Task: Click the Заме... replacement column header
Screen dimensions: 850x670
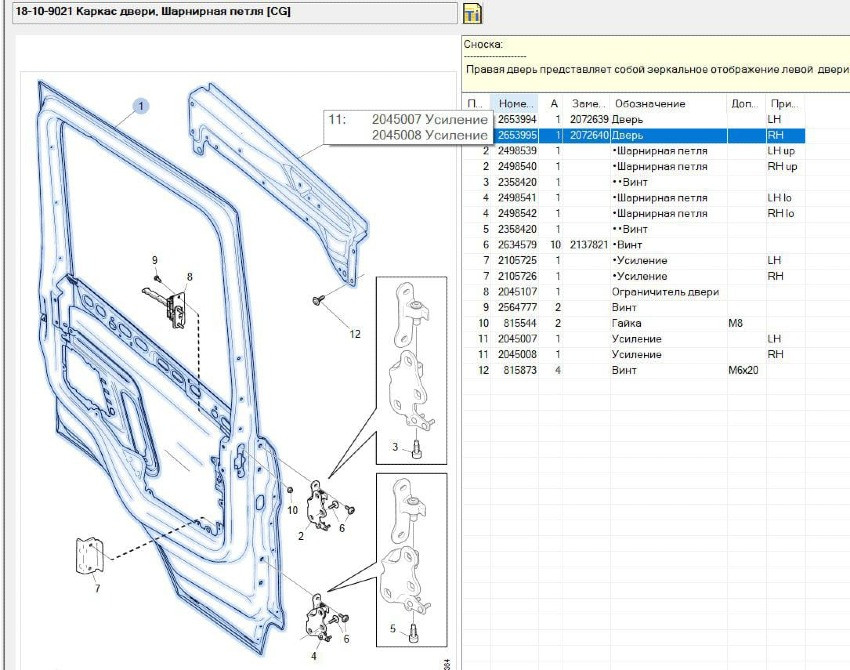Action: [589, 104]
